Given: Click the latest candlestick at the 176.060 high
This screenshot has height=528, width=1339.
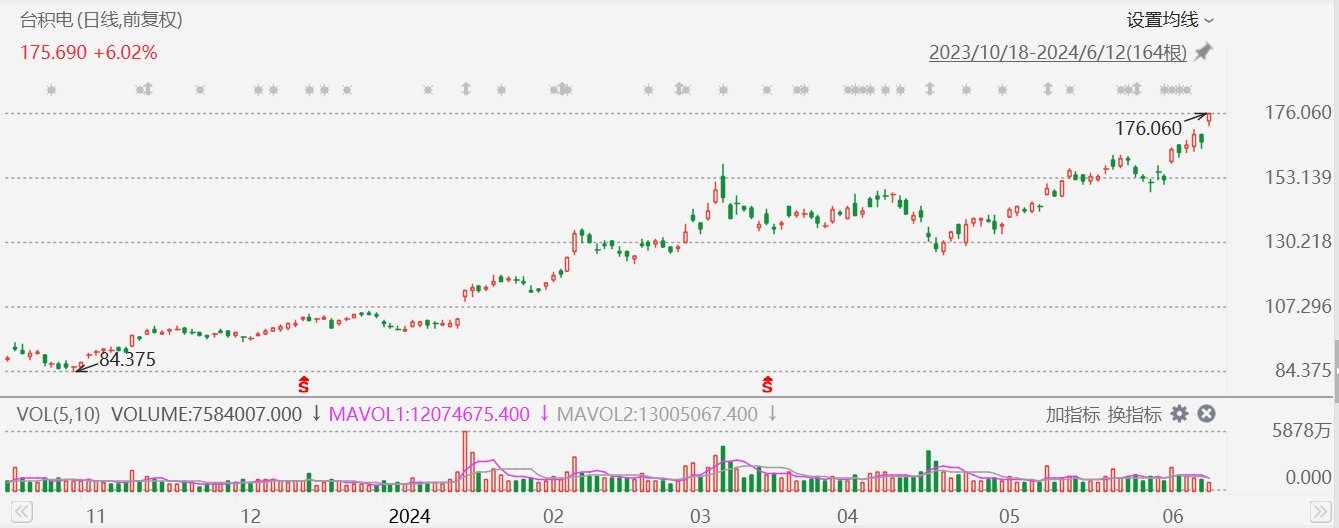Looking at the screenshot, I should pyautogui.click(x=1209, y=119).
